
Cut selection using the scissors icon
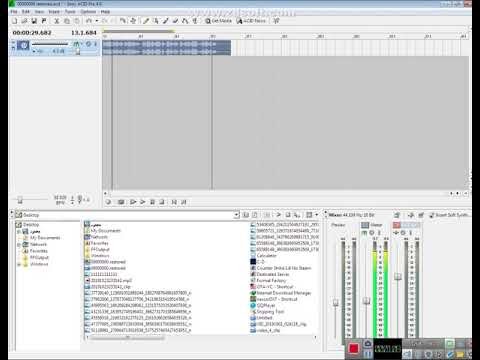57,21
